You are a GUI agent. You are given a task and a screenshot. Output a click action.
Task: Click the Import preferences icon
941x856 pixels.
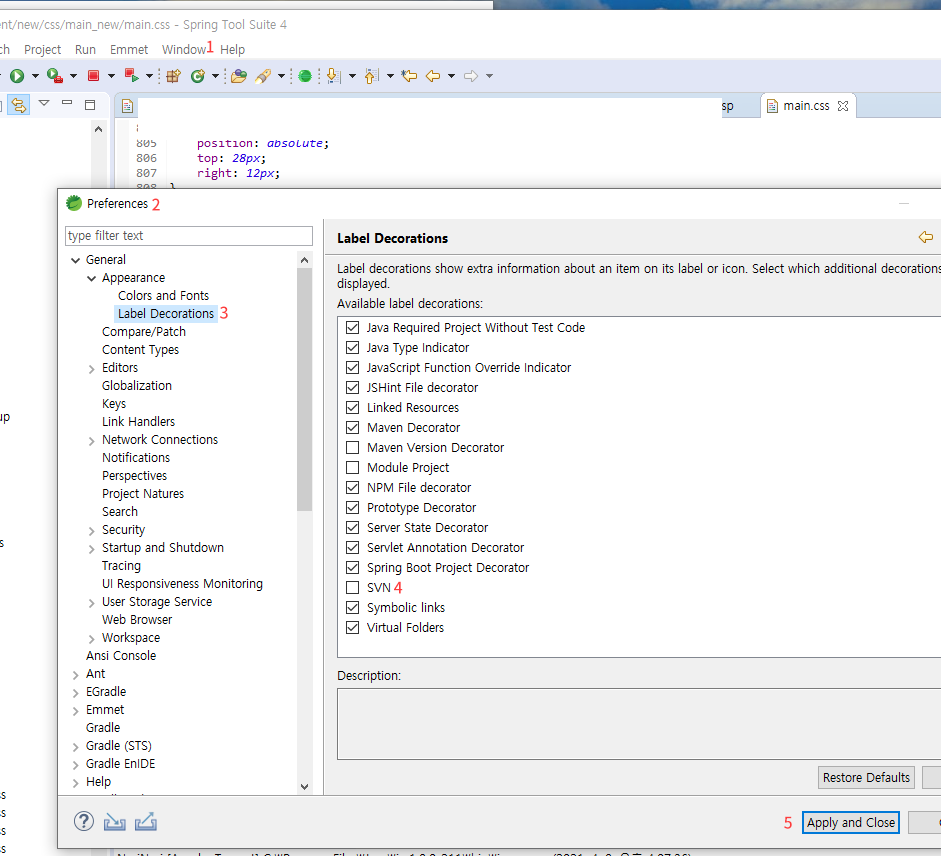click(x=115, y=821)
